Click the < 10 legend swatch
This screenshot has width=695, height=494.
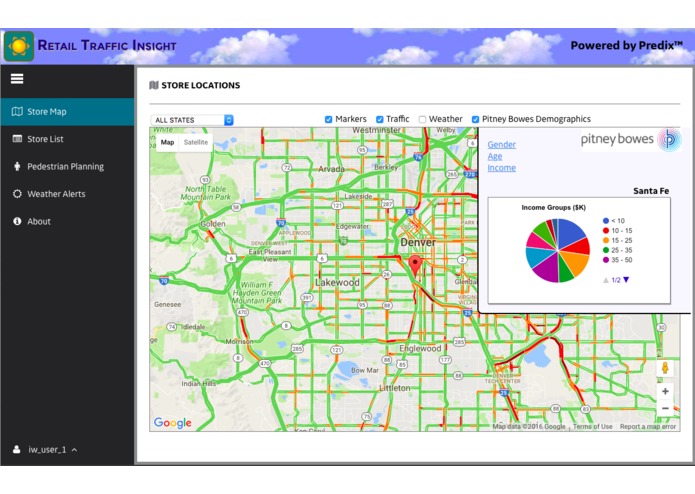[x=605, y=221]
